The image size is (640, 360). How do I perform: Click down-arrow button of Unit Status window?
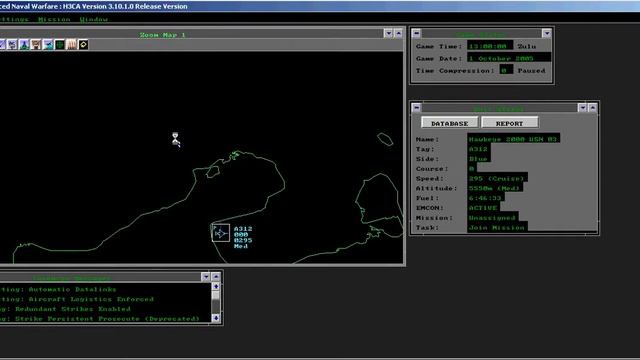582,108
